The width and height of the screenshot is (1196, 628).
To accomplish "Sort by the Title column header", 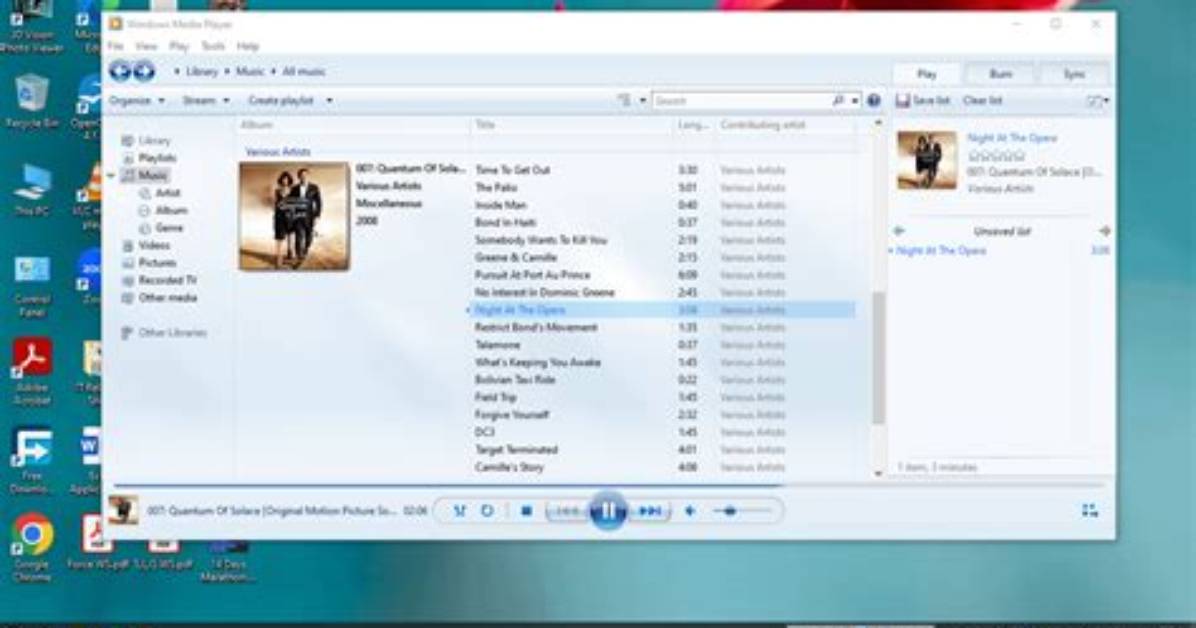I will tap(485, 124).
